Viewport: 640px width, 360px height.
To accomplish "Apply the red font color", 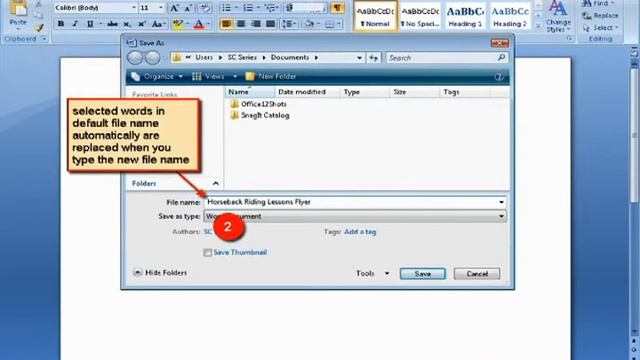I will click(199, 24).
